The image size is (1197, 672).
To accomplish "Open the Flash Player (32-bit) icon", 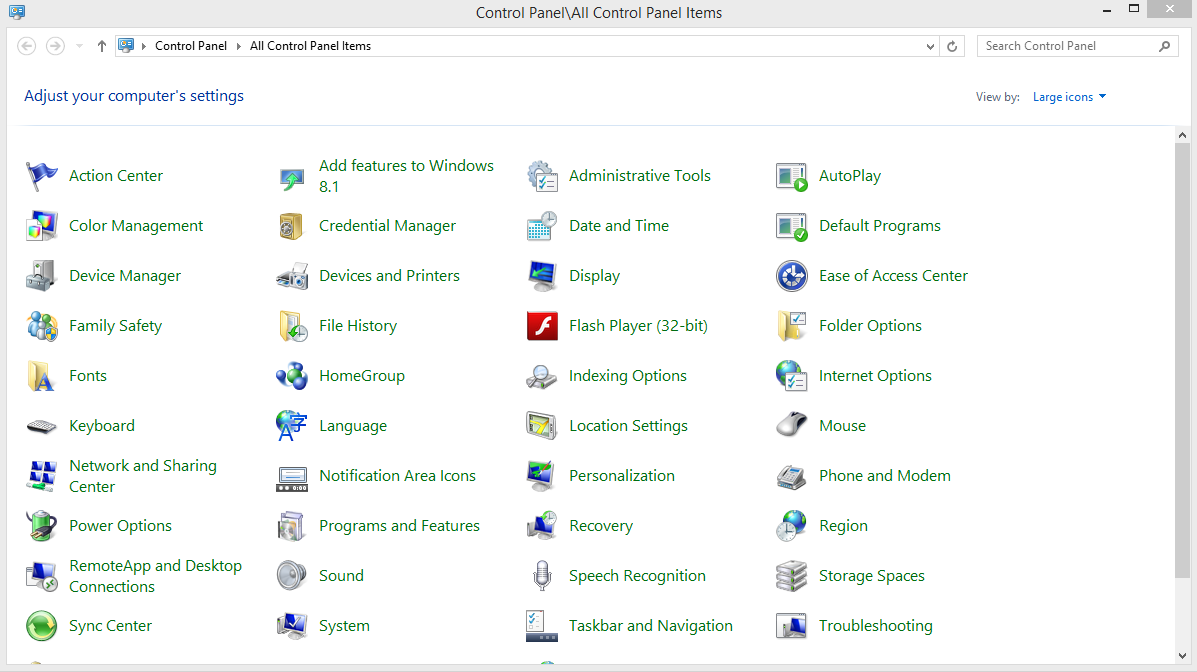I will [x=542, y=326].
